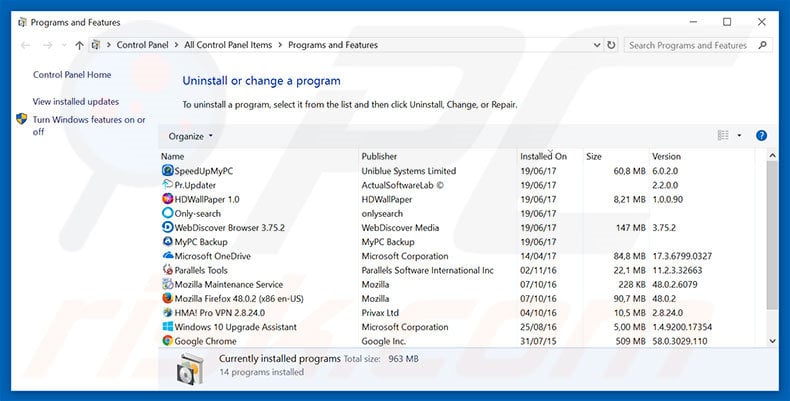Click the HMA! Pro VPN icon

point(168,312)
